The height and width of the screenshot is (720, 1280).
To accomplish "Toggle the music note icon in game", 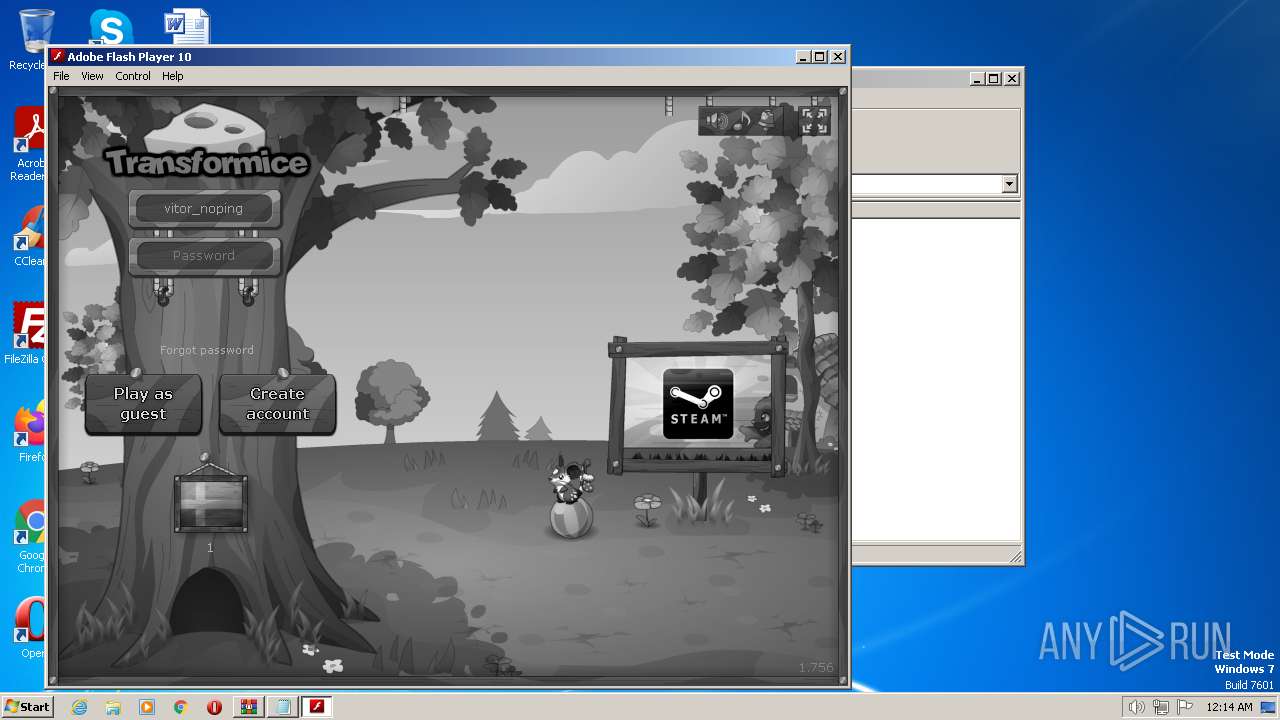I will 741,121.
